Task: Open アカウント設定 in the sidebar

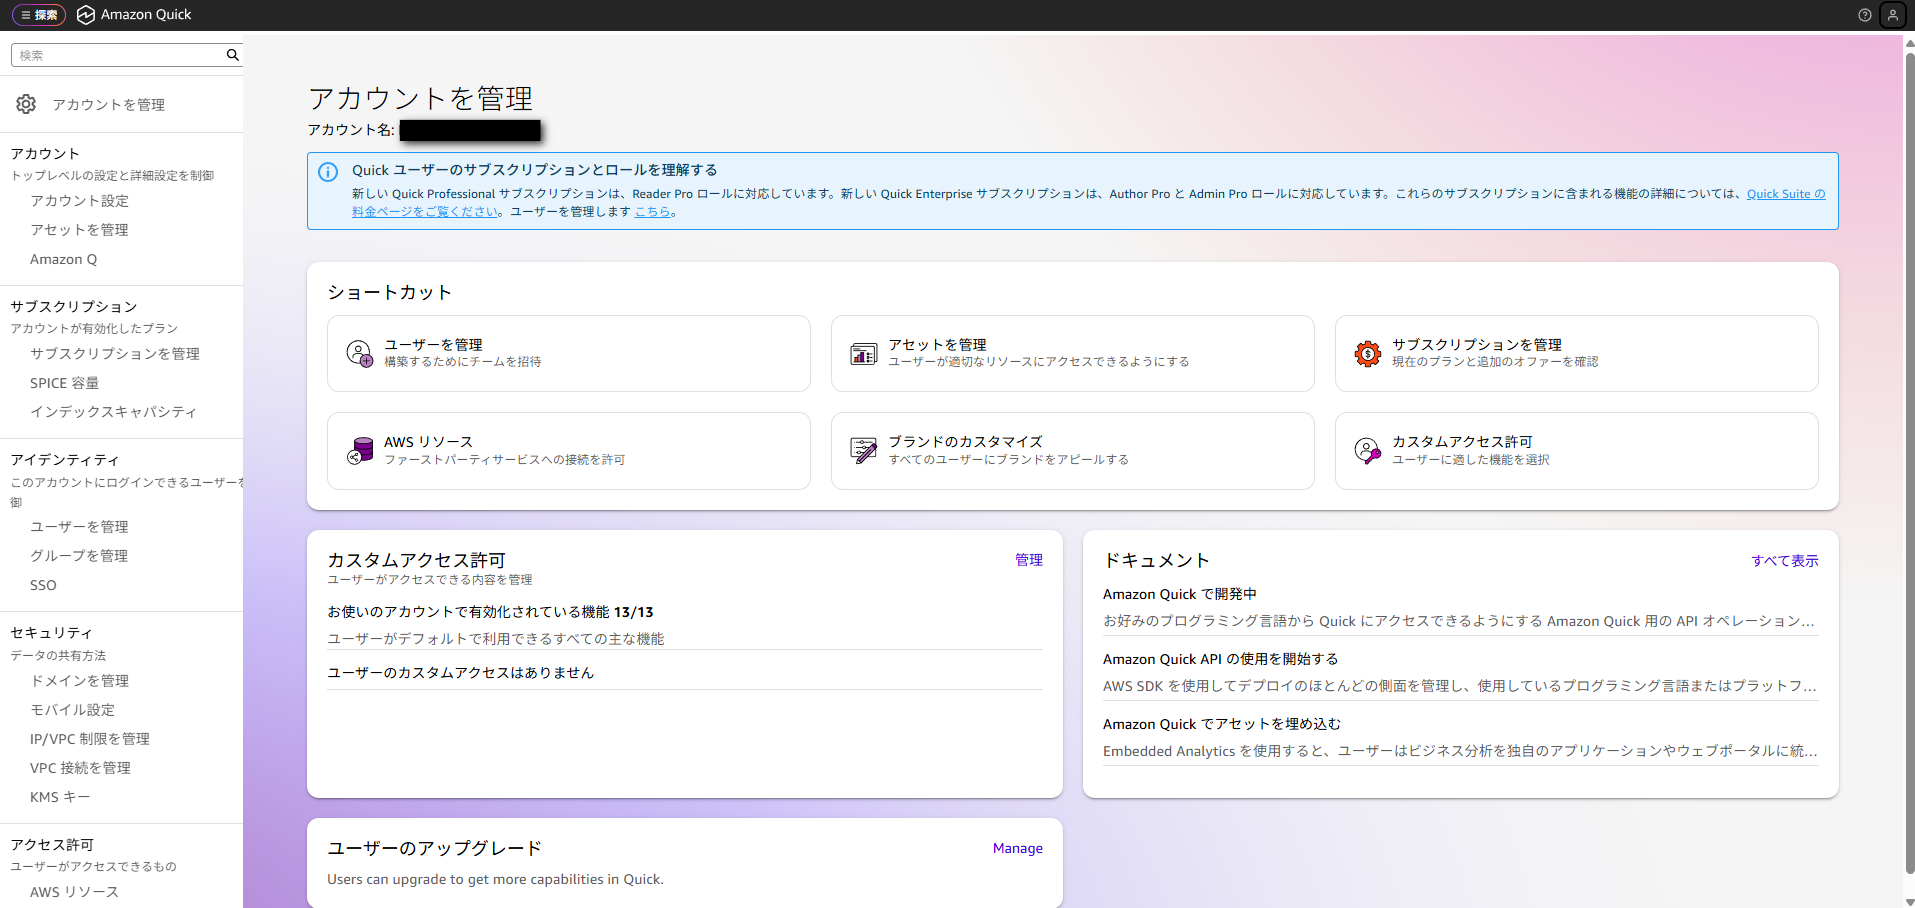Action: [79, 201]
